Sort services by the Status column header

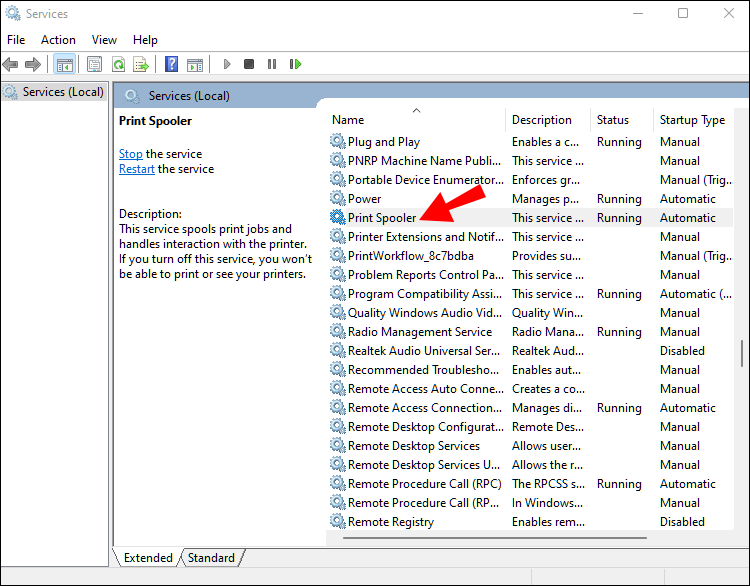(x=613, y=120)
